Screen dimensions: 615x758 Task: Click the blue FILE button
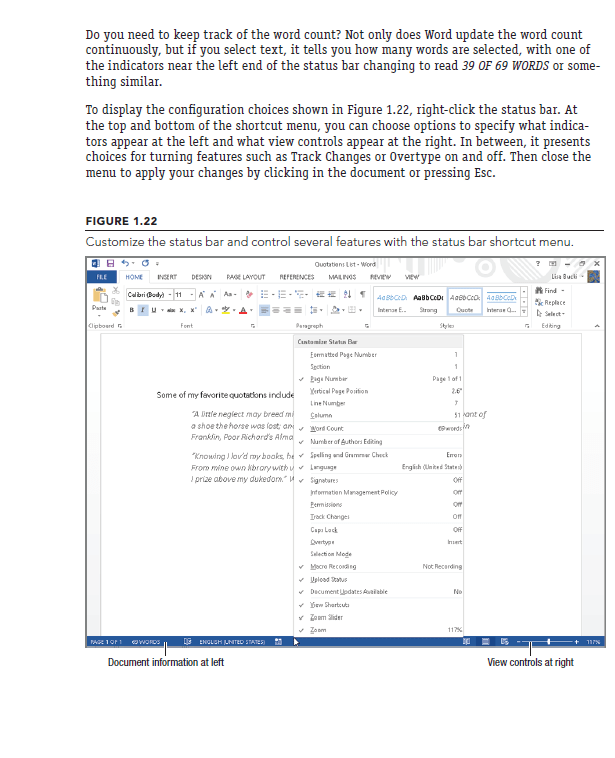click(100, 276)
